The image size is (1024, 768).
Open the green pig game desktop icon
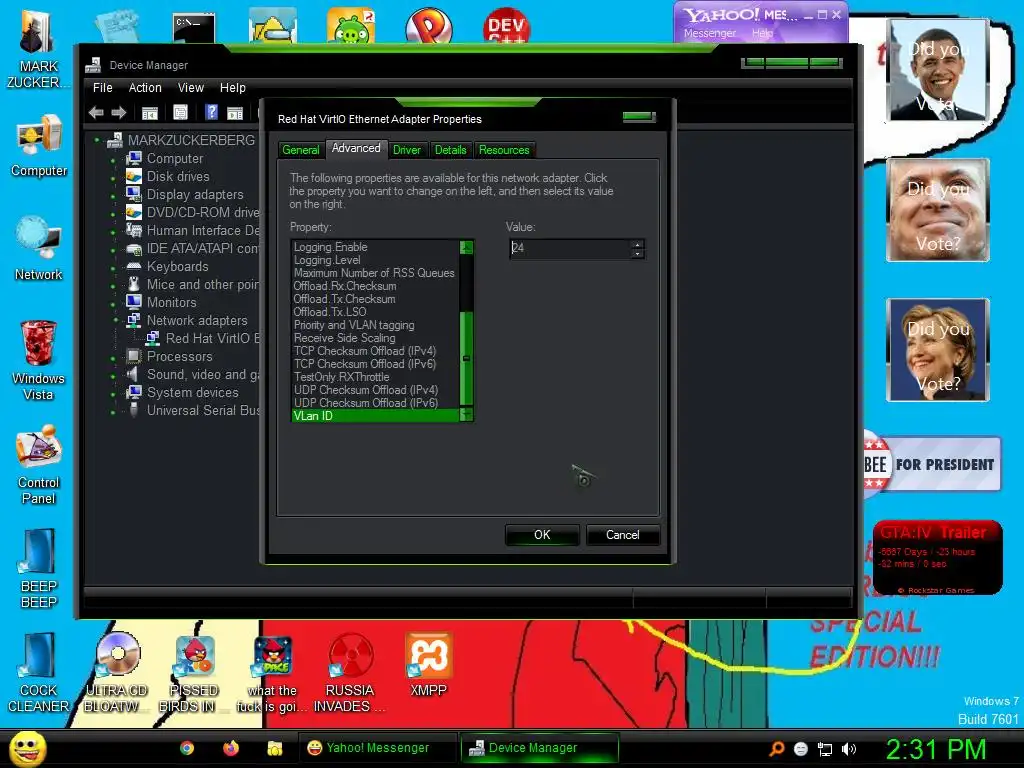[350, 26]
